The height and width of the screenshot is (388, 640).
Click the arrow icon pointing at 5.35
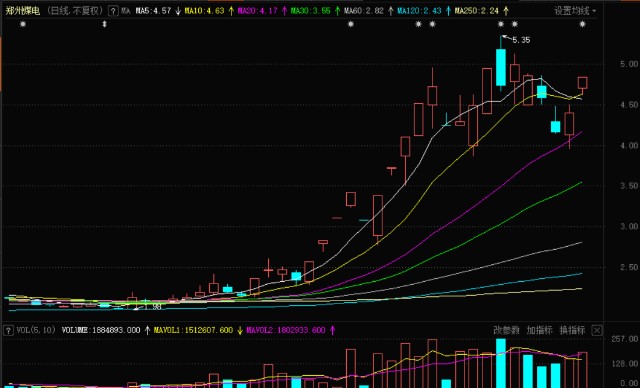pos(507,38)
